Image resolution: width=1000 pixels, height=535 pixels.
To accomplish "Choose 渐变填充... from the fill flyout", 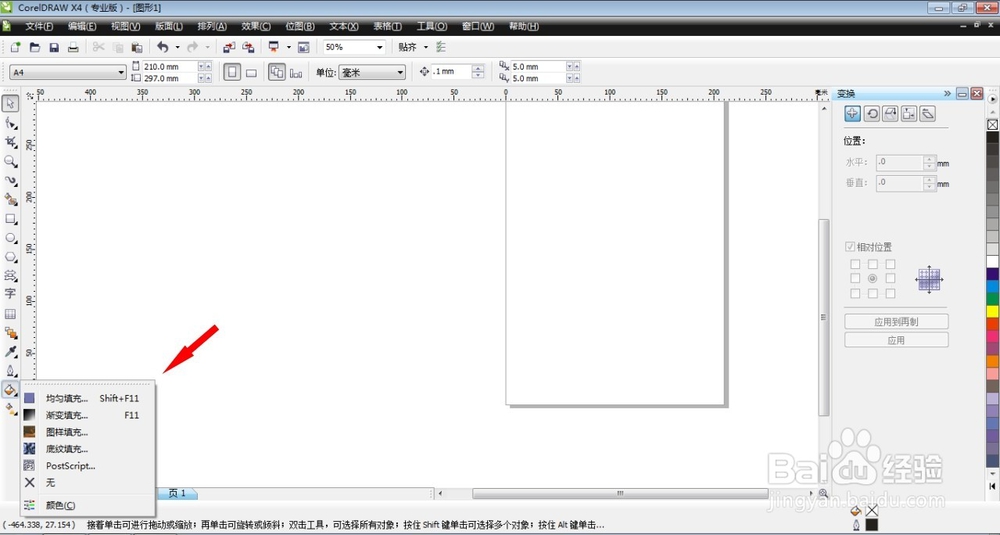I will click(x=88, y=415).
